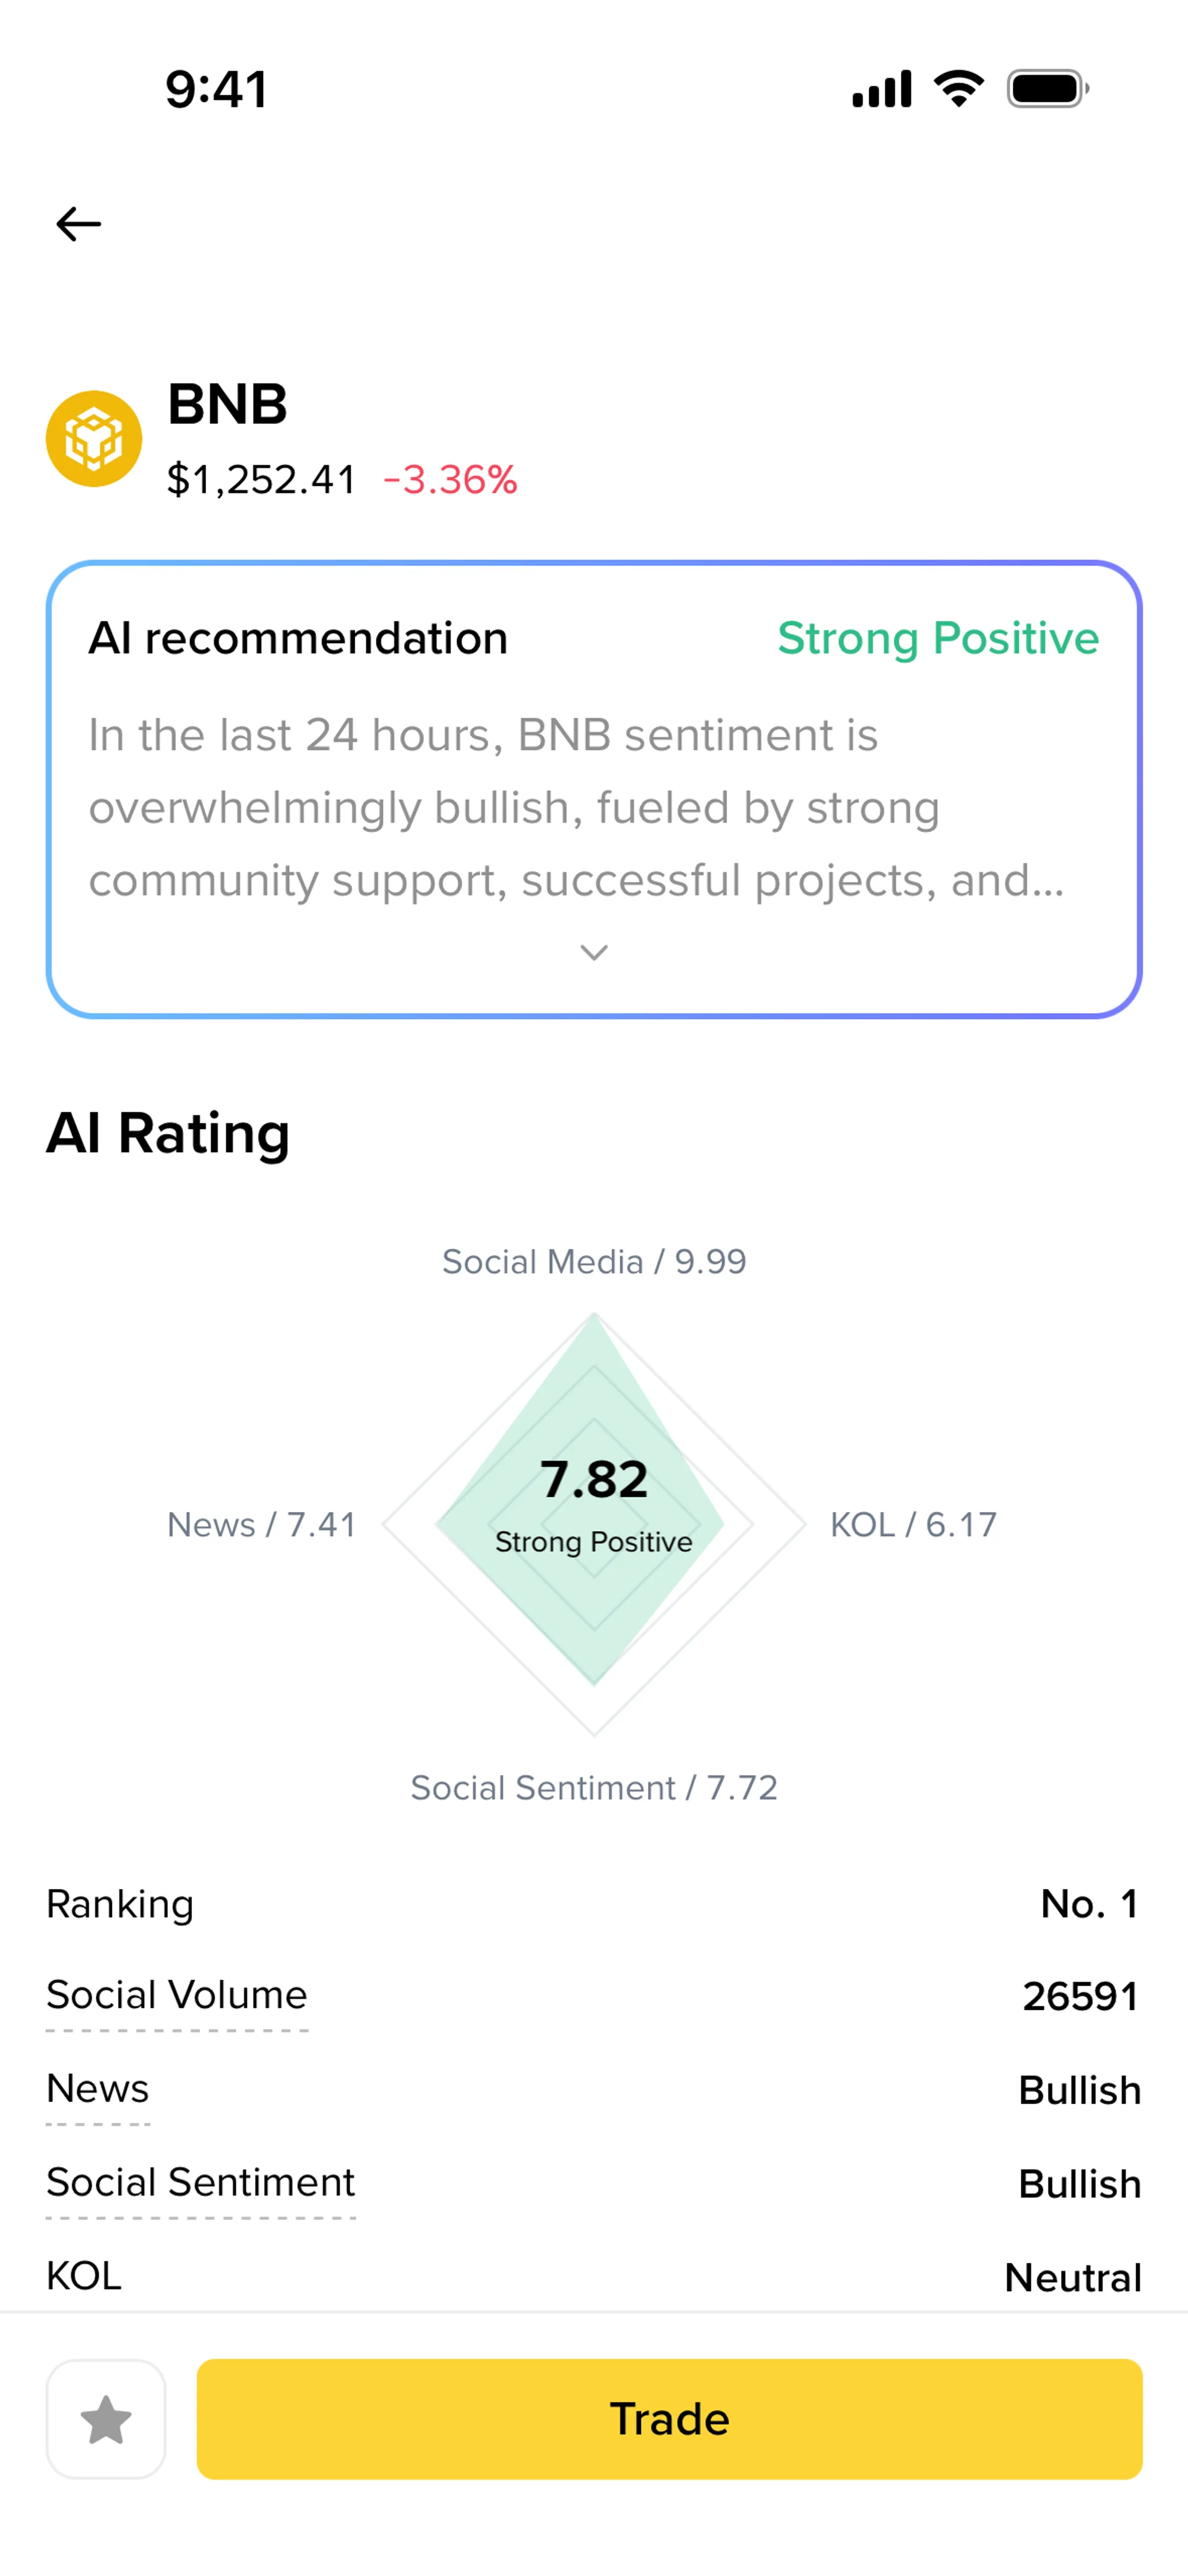Tap the KOL row label
This screenshot has height=2576, width=1188.
click(84, 2276)
